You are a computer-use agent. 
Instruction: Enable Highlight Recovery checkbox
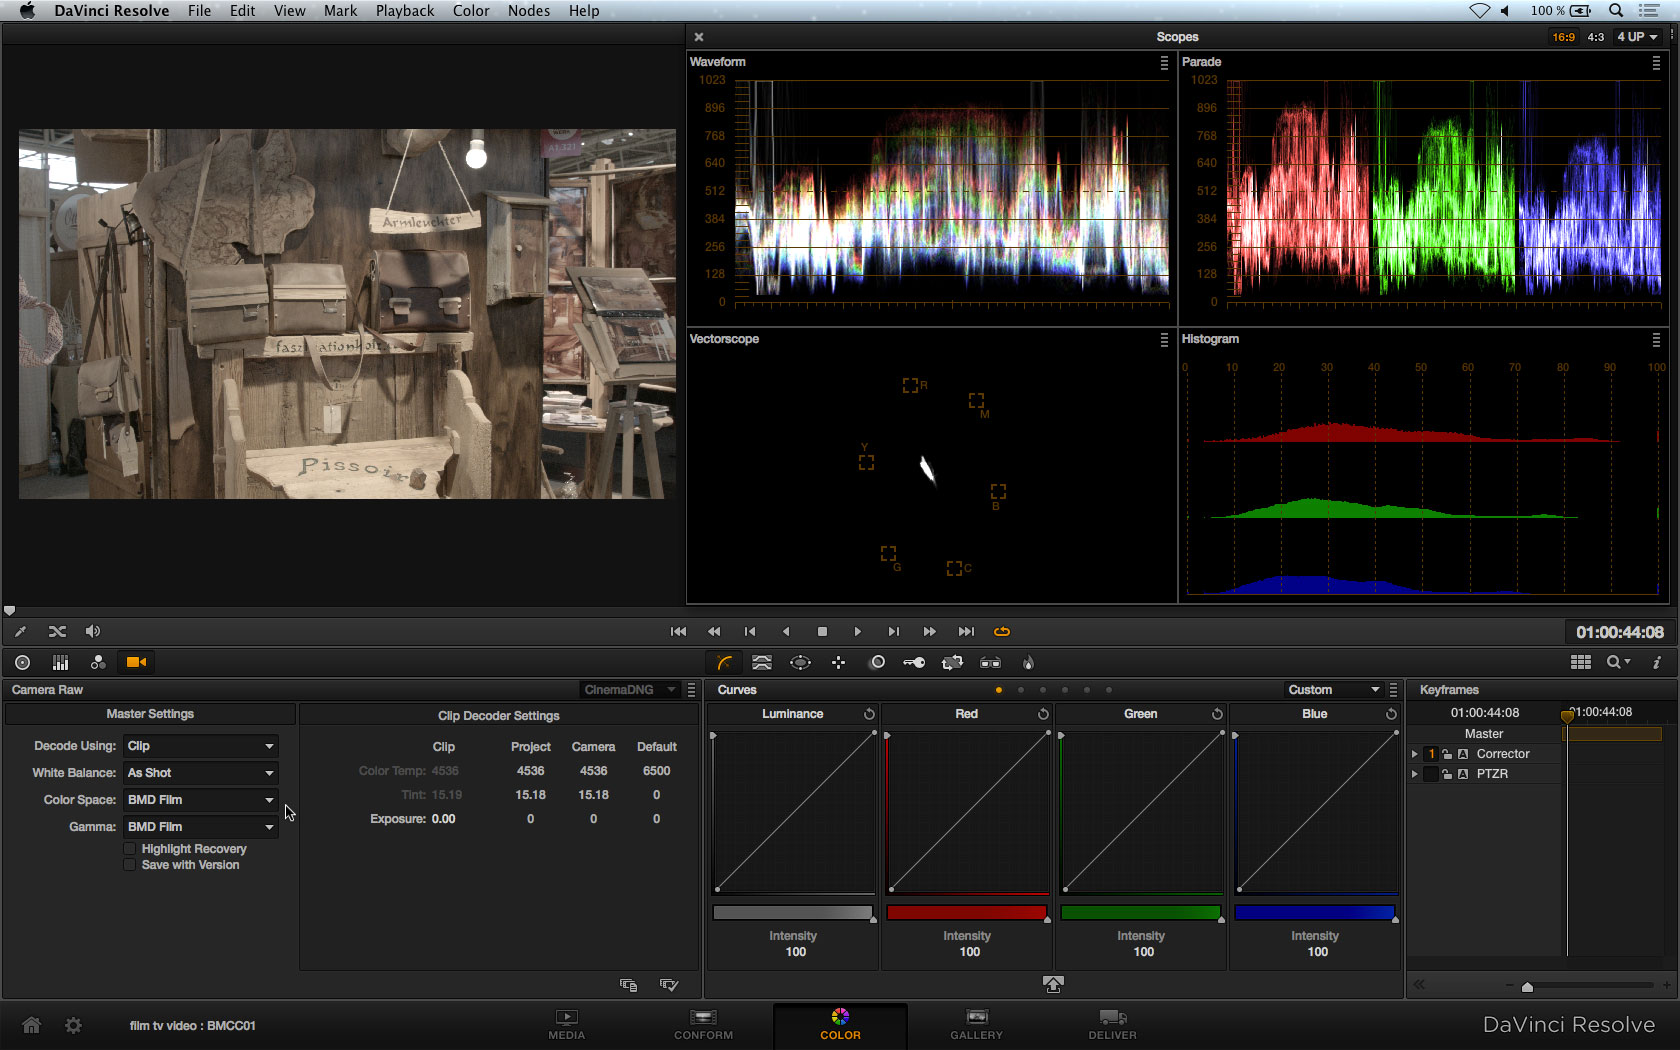point(130,848)
